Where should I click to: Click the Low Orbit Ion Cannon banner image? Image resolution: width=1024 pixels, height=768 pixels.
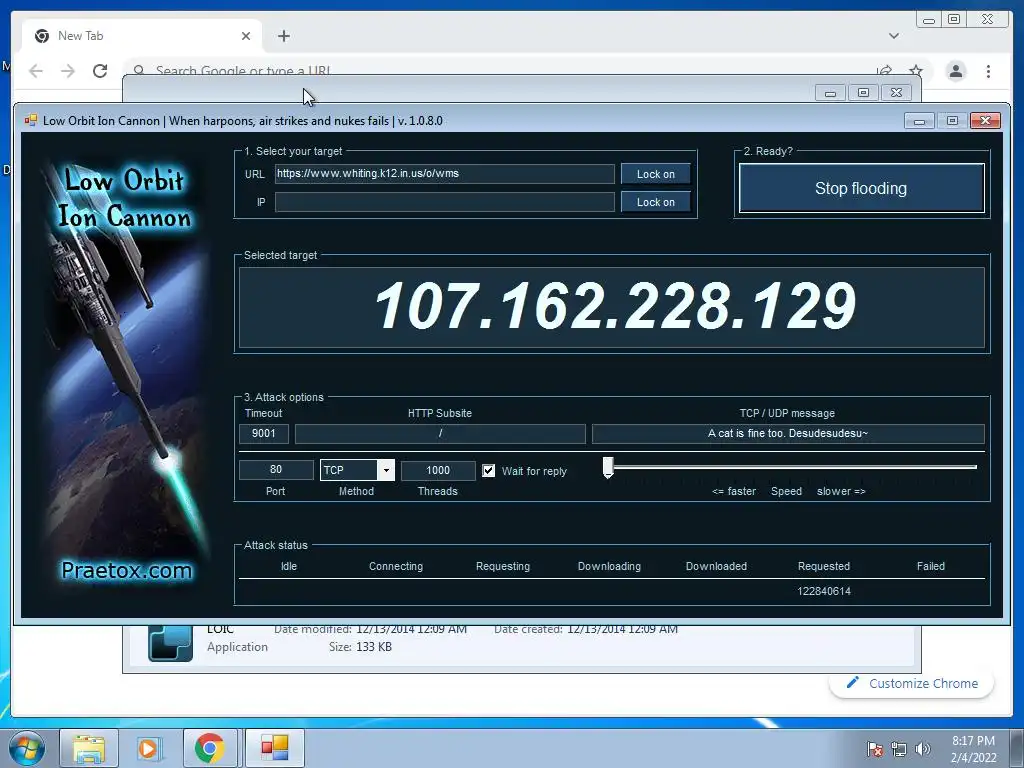click(x=124, y=374)
